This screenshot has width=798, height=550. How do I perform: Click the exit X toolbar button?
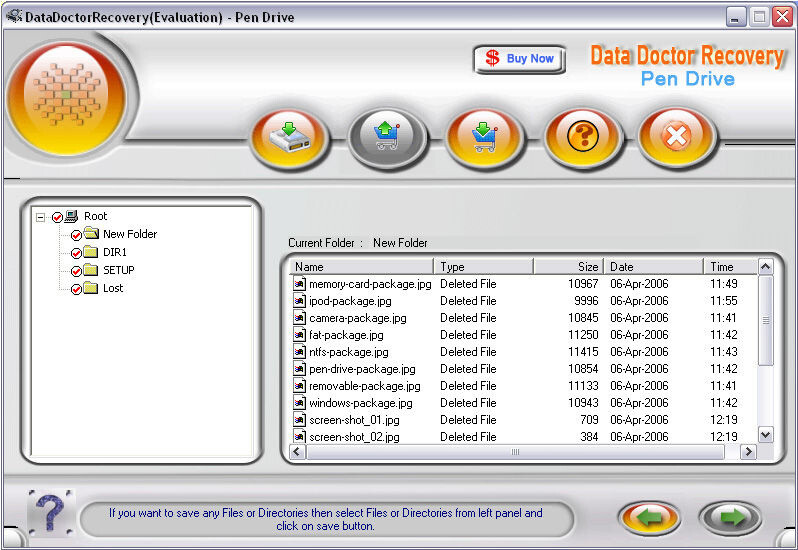677,136
